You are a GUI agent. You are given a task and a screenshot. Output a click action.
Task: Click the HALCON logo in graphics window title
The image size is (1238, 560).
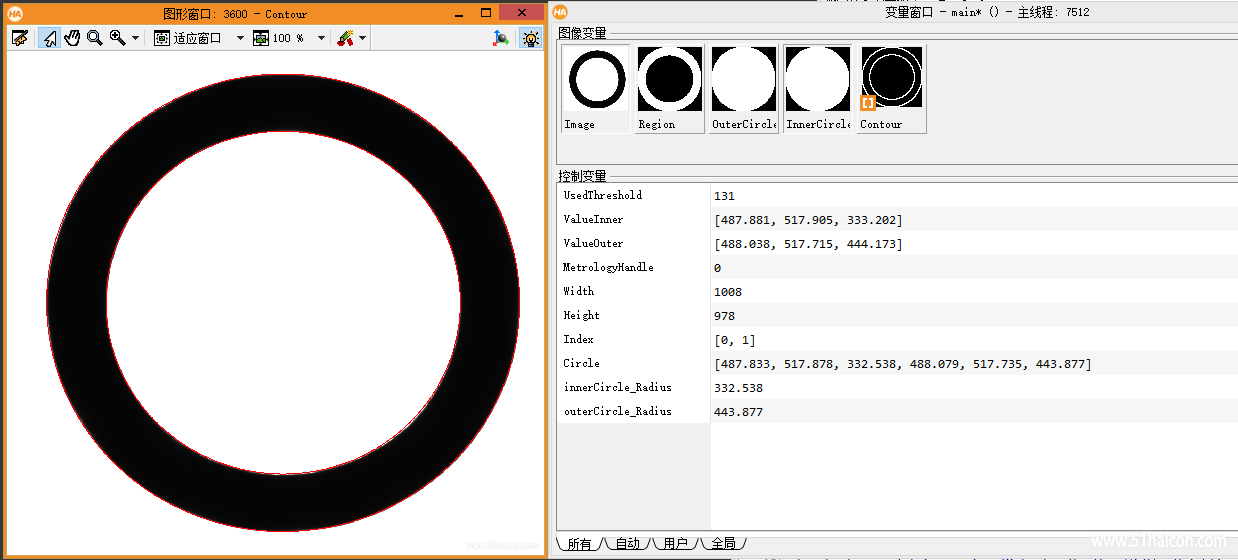click(x=15, y=13)
